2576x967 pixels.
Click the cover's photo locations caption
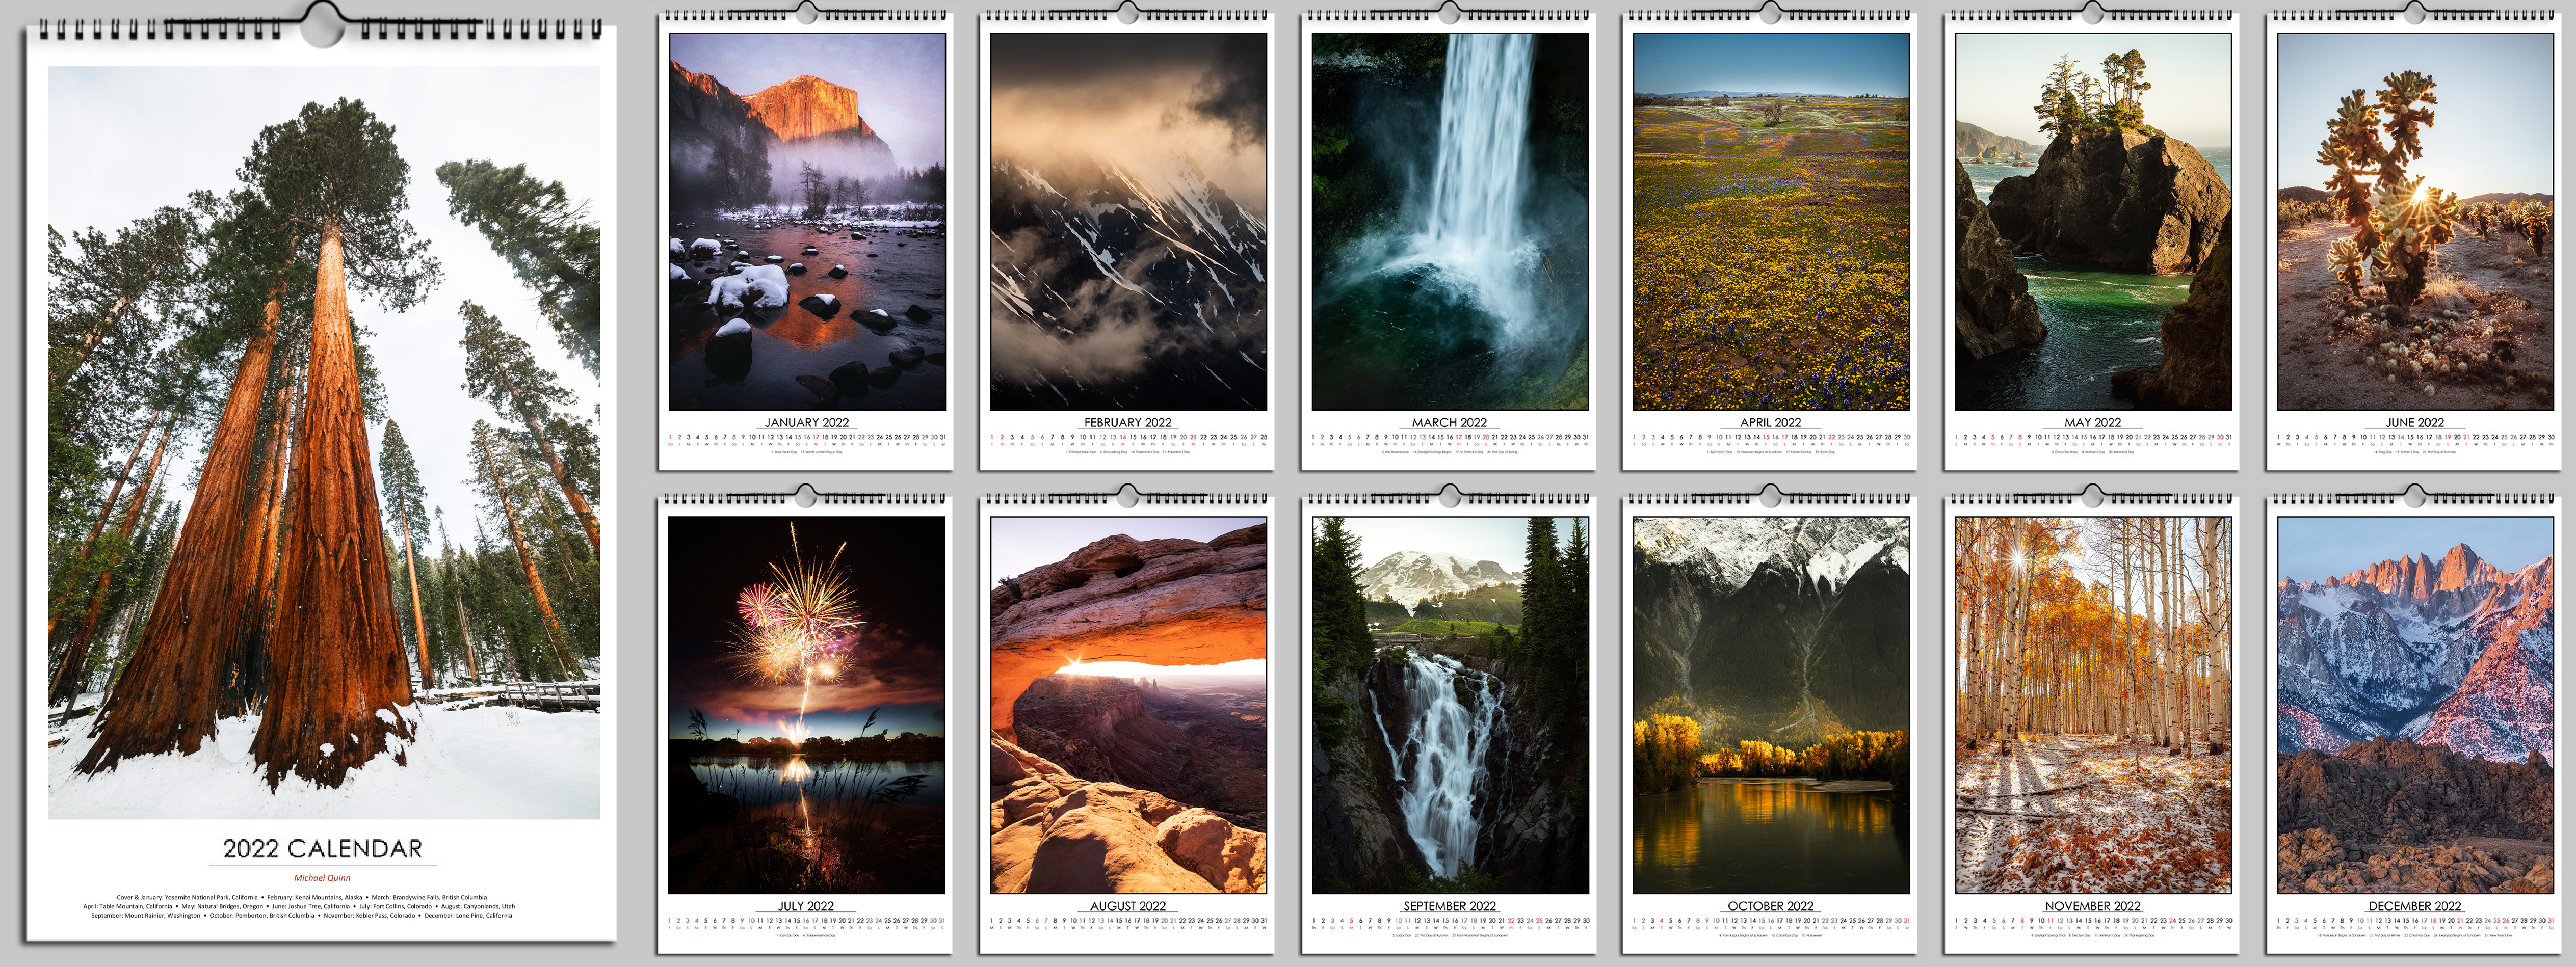300,906
